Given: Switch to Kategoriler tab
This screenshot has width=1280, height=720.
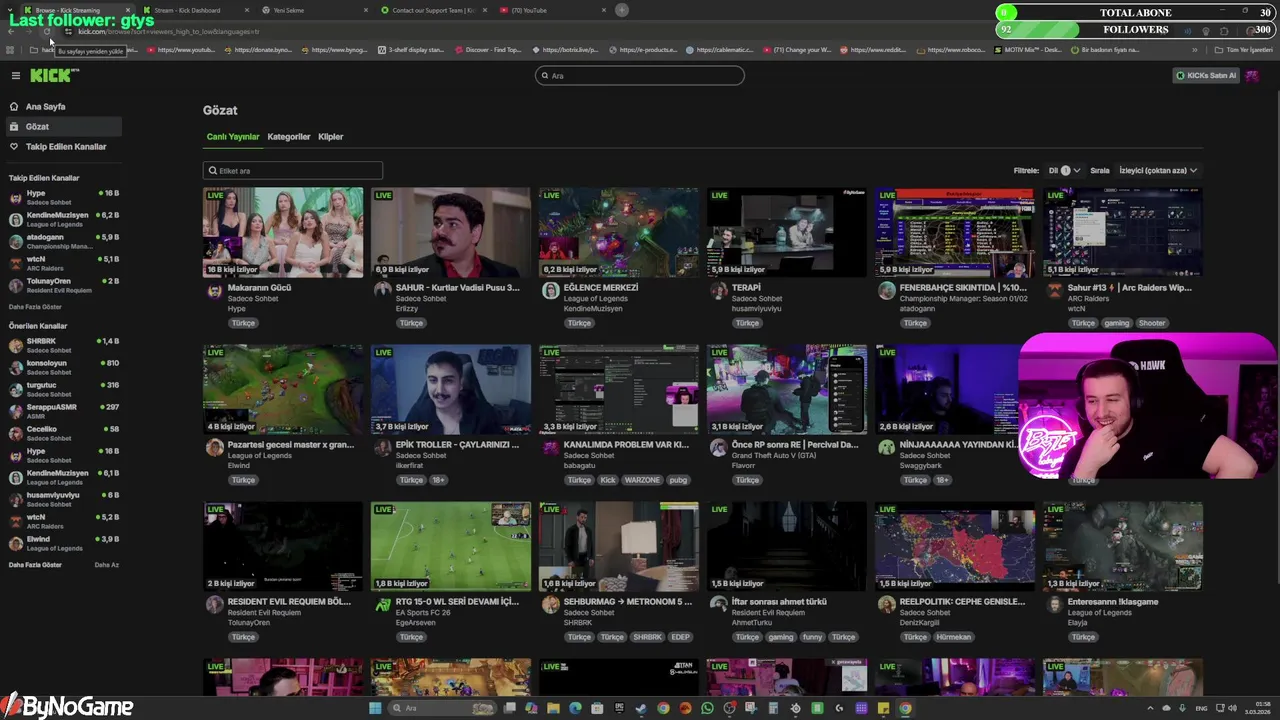Looking at the screenshot, I should tap(289, 136).
